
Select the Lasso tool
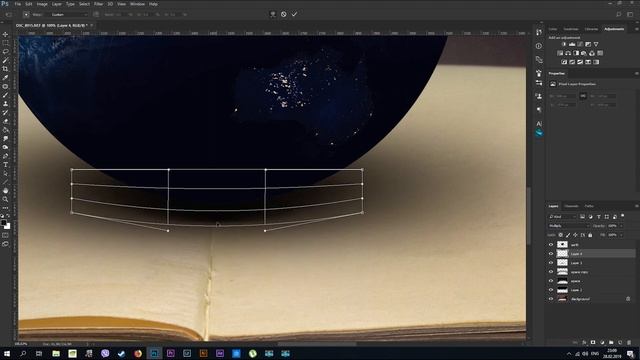5,51
